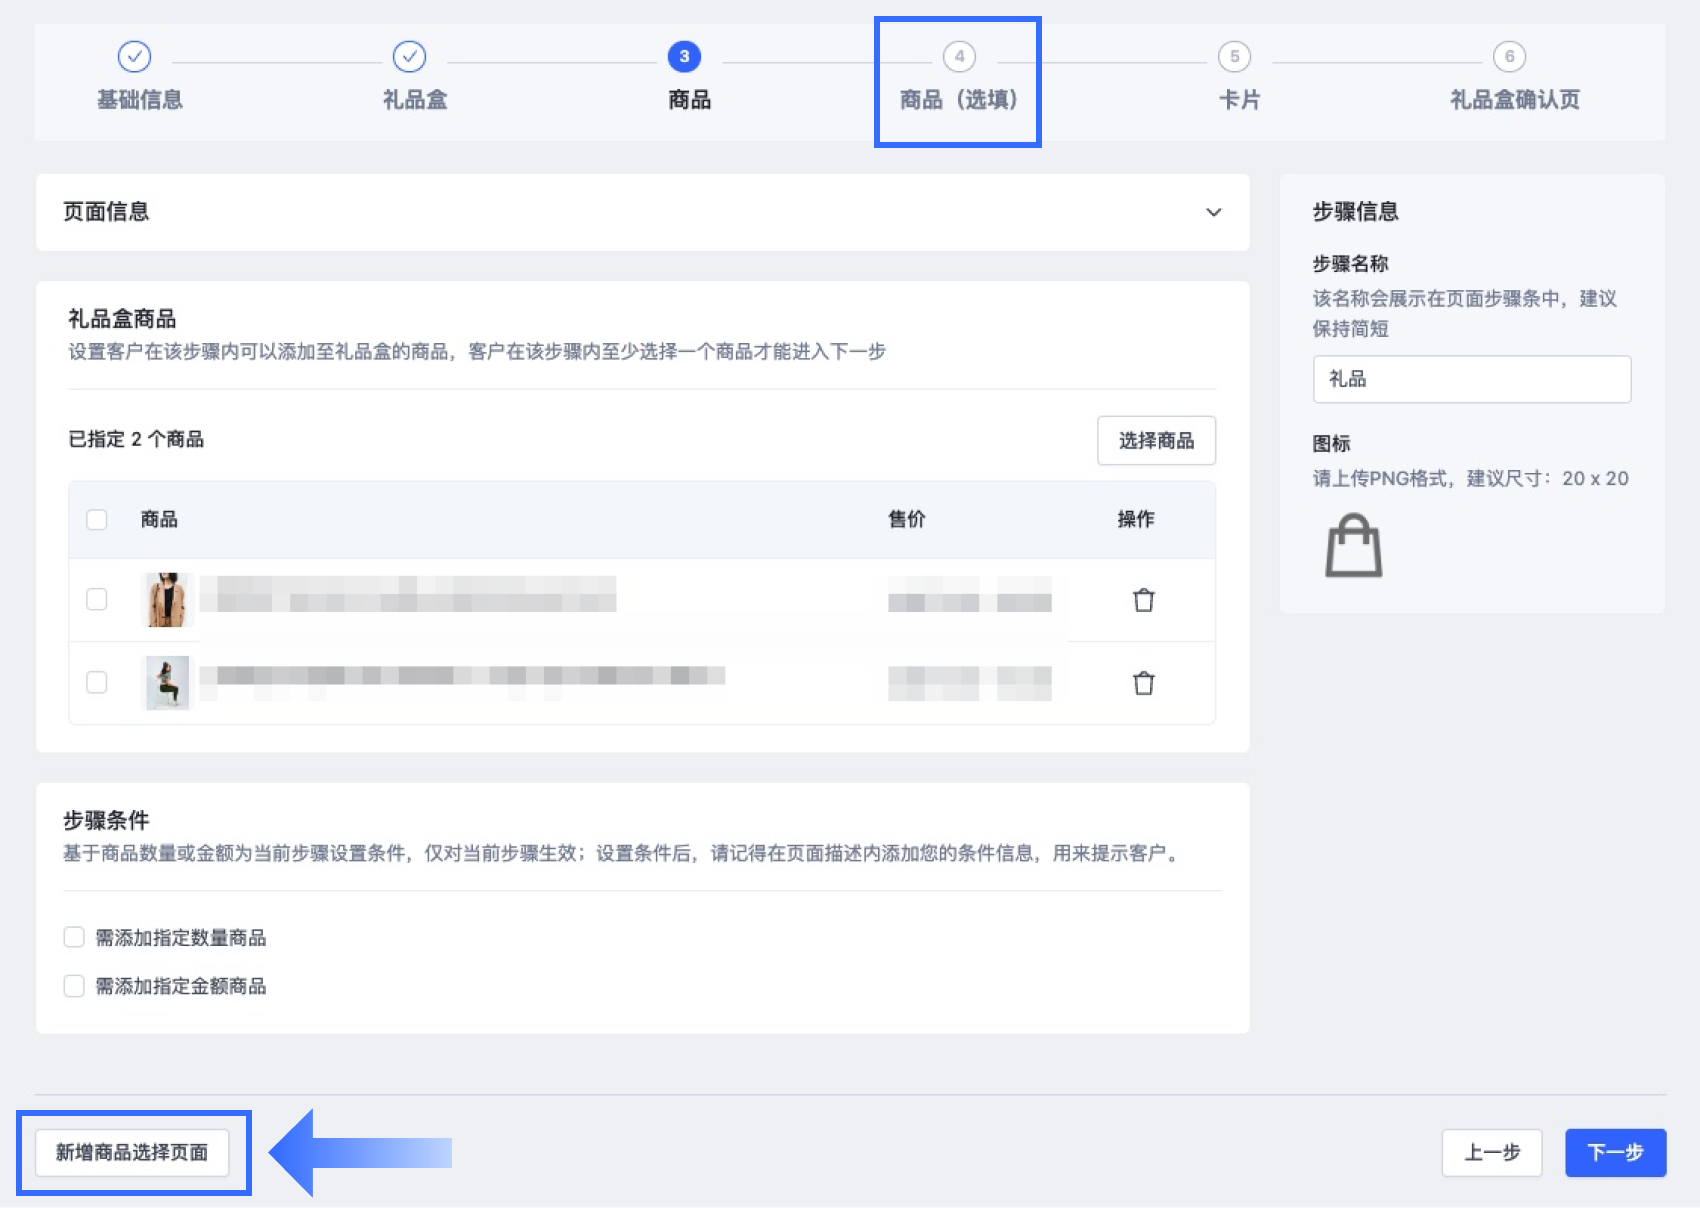Proceed with 下一步 button
The image size is (1700, 1208).
pyautogui.click(x=1615, y=1152)
